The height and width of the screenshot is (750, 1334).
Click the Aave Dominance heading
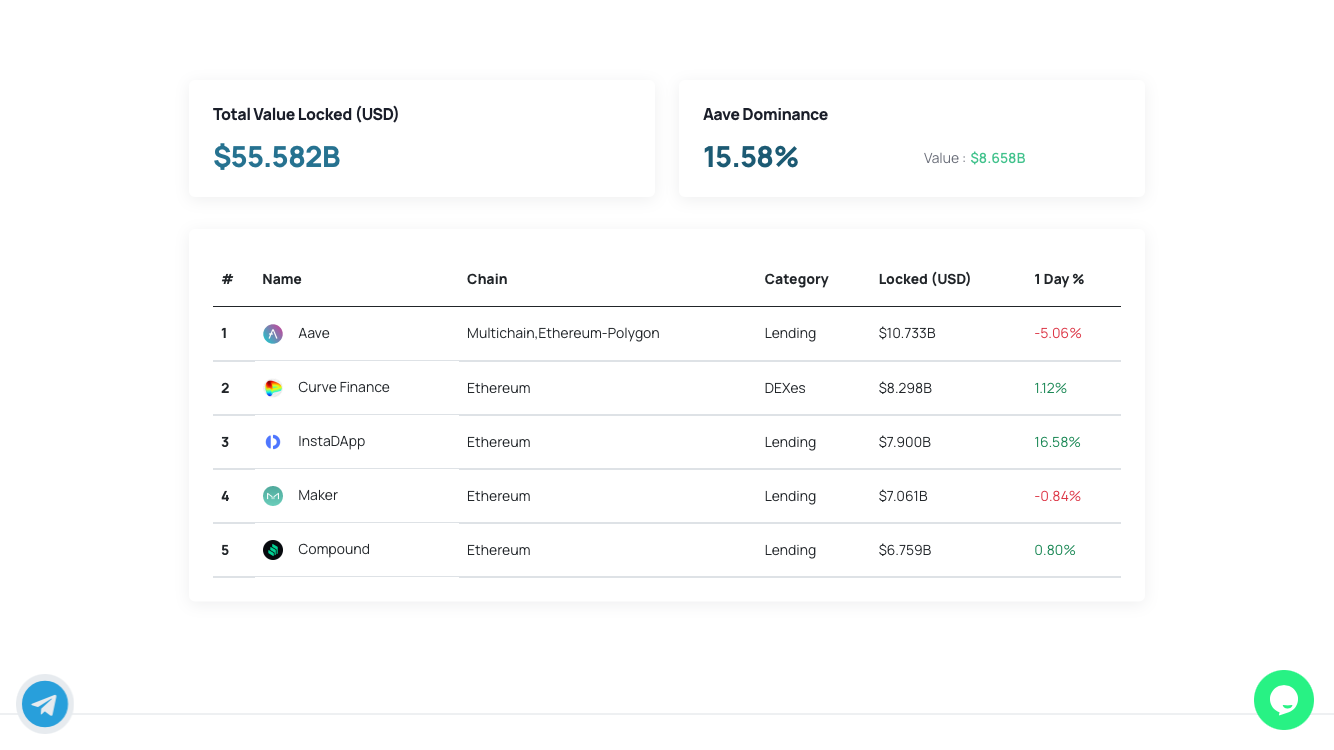point(766,114)
